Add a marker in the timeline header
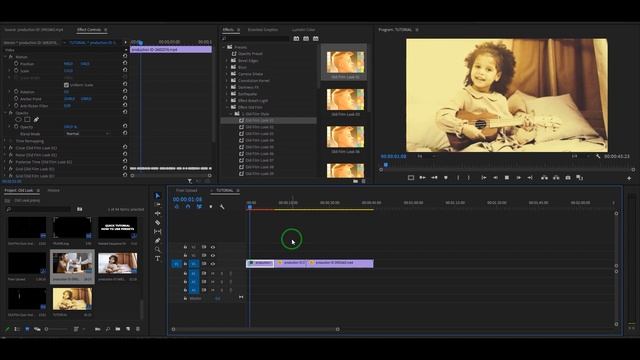Image resolution: width=640 pixels, height=360 pixels. pyautogui.click(x=211, y=207)
